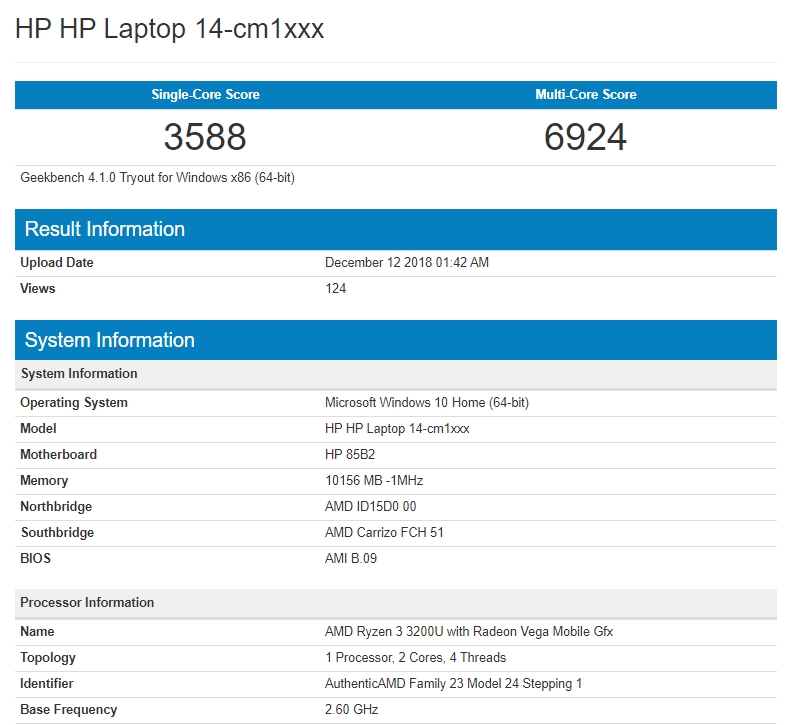The width and height of the screenshot is (796, 725).
Task: Click the Microsoft Windows 10 Home value
Action: [427, 403]
